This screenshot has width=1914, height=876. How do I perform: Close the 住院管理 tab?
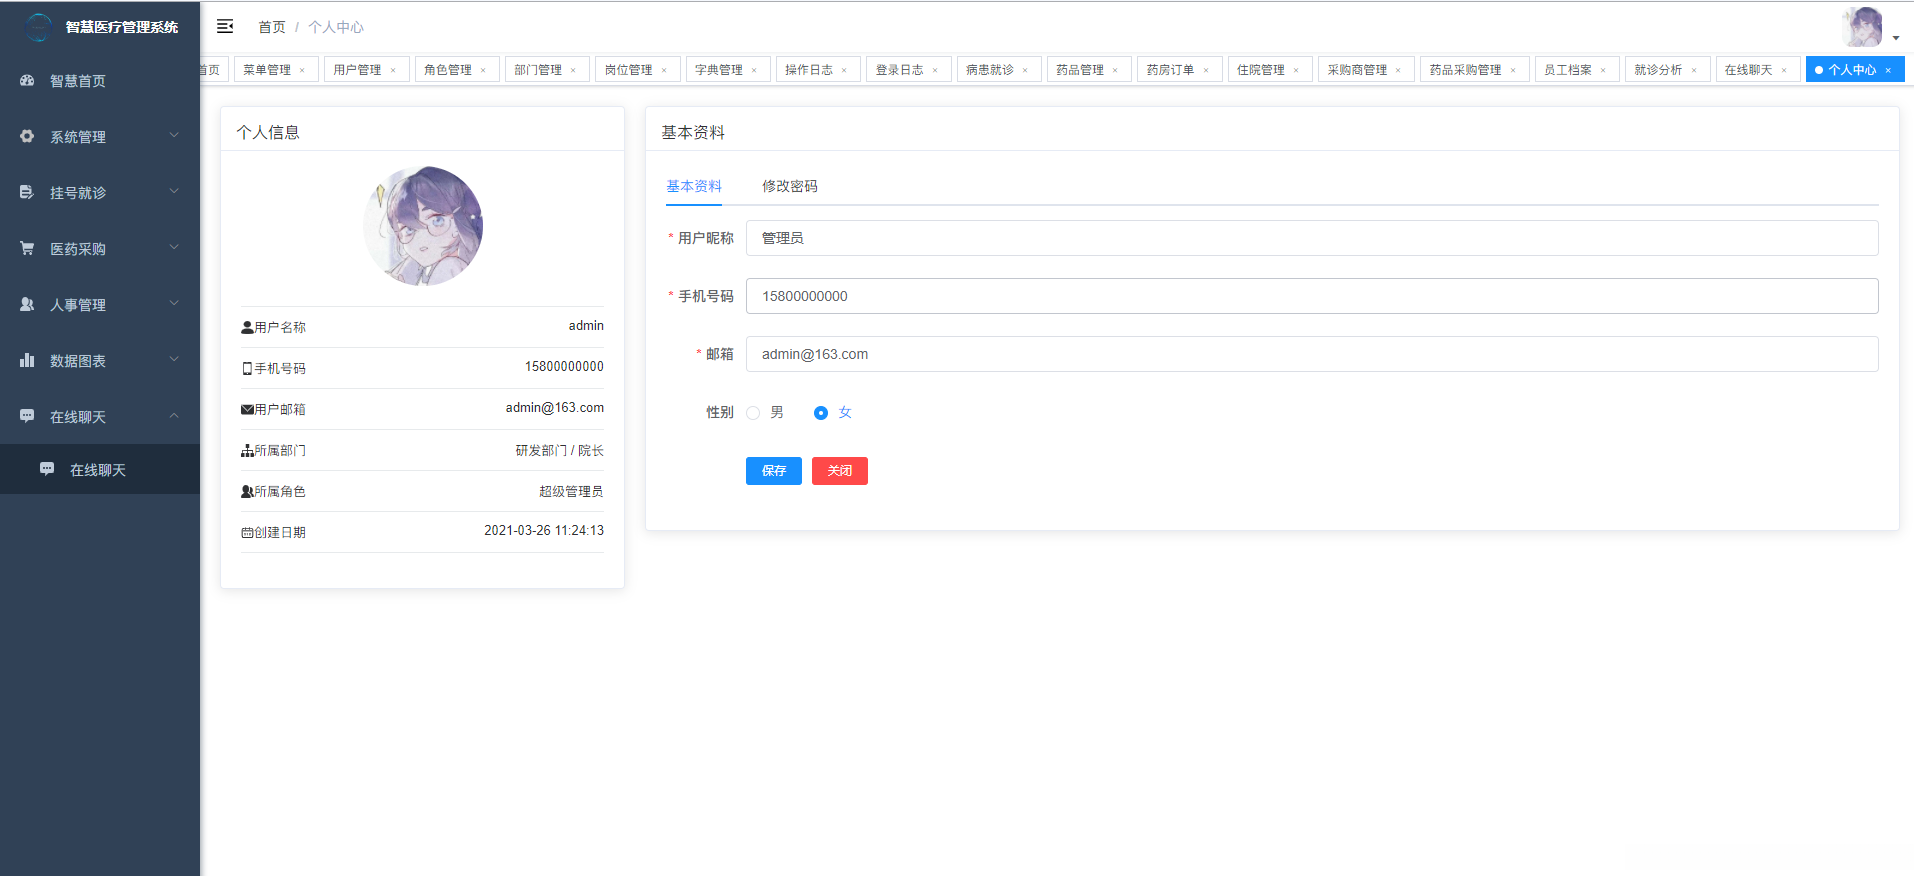pos(1296,70)
